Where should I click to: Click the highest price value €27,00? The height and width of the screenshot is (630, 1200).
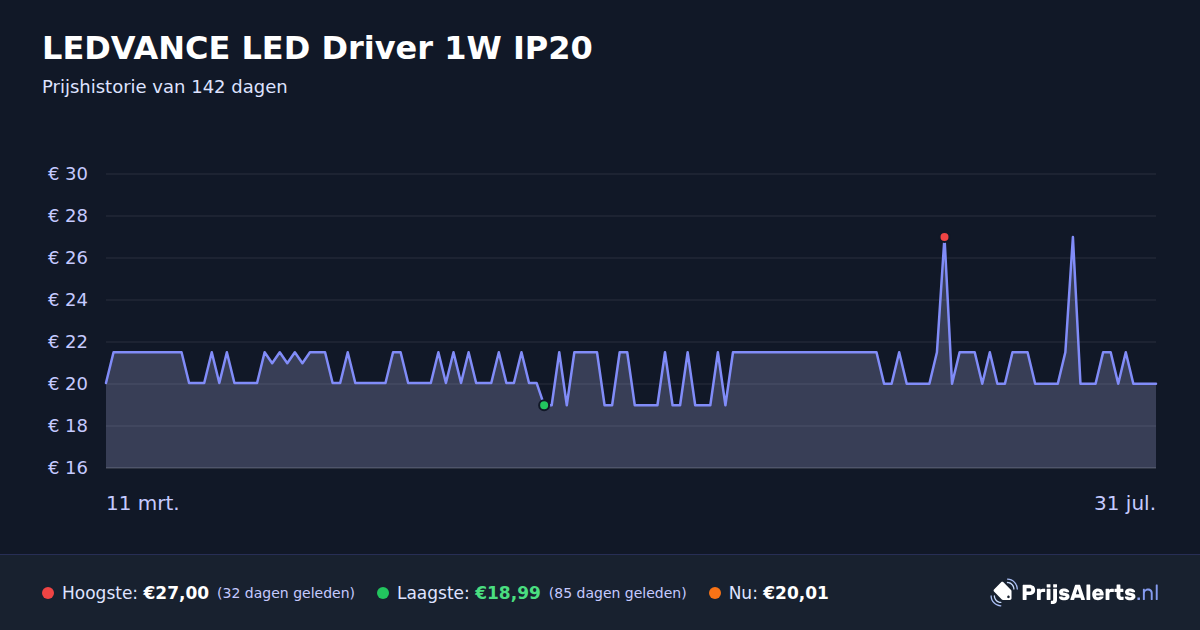tap(176, 593)
